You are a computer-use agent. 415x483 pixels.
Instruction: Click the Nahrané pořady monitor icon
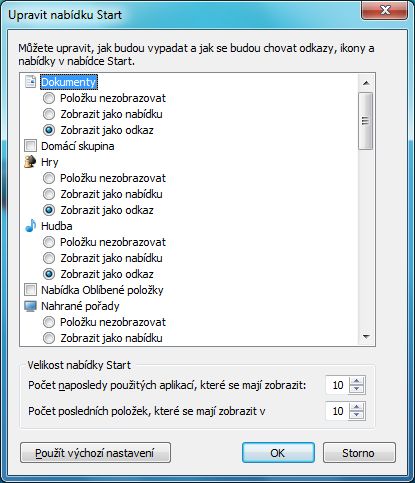click(x=30, y=306)
